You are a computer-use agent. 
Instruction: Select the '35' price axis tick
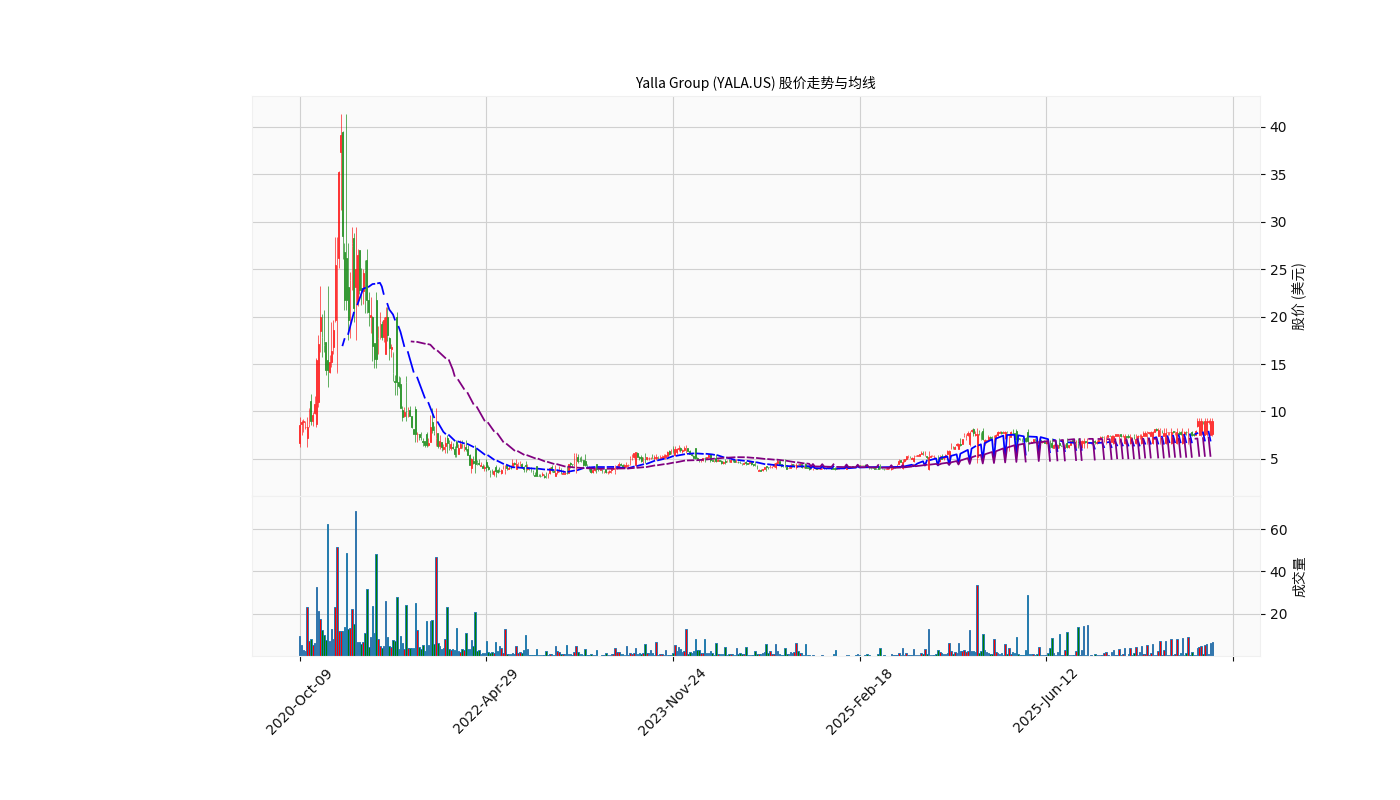pos(1278,175)
